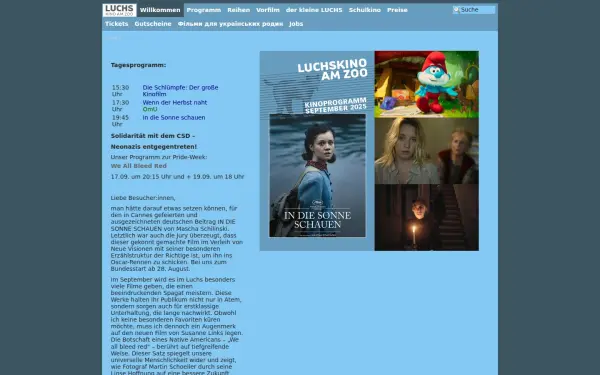
Task: Open Wenn der Herbst naht film link
Action: 175,103
